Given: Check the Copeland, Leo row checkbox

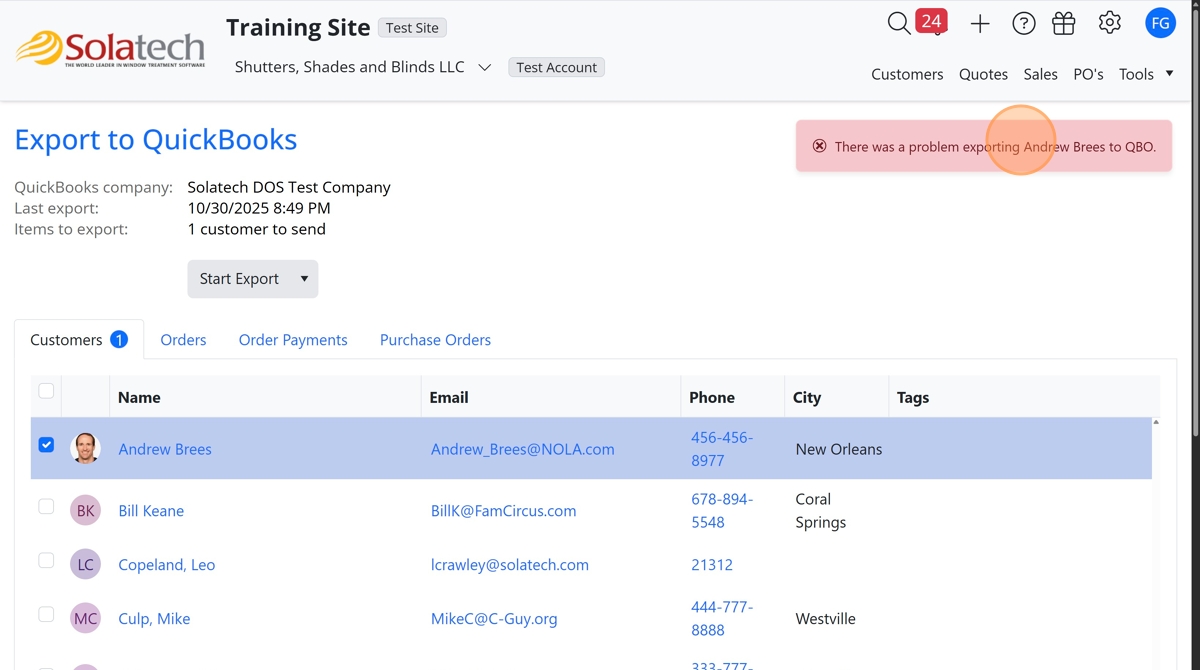Looking at the screenshot, I should 46,561.
